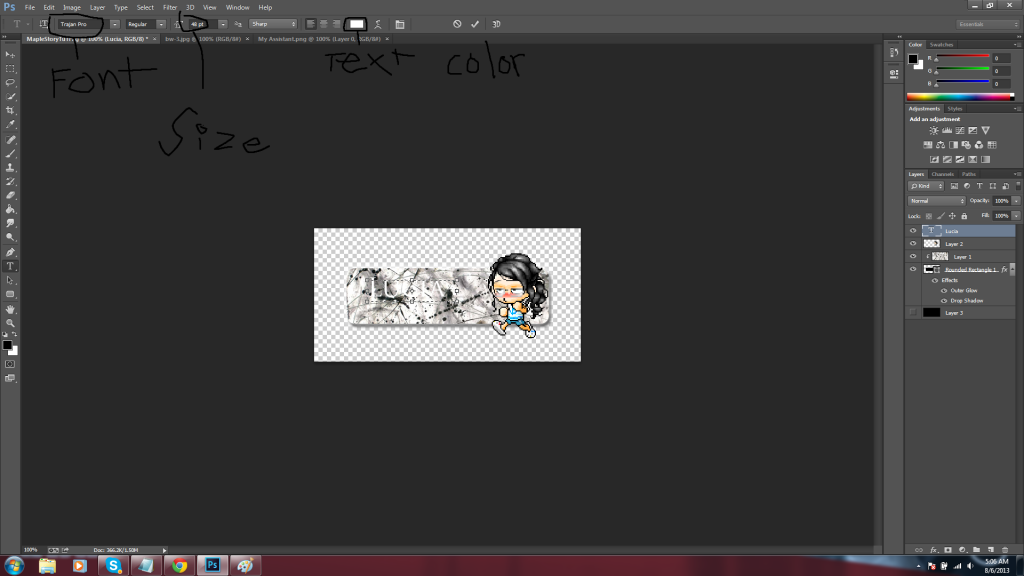Switch to the Swatches tab
The width and height of the screenshot is (1024, 576).
[941, 44]
